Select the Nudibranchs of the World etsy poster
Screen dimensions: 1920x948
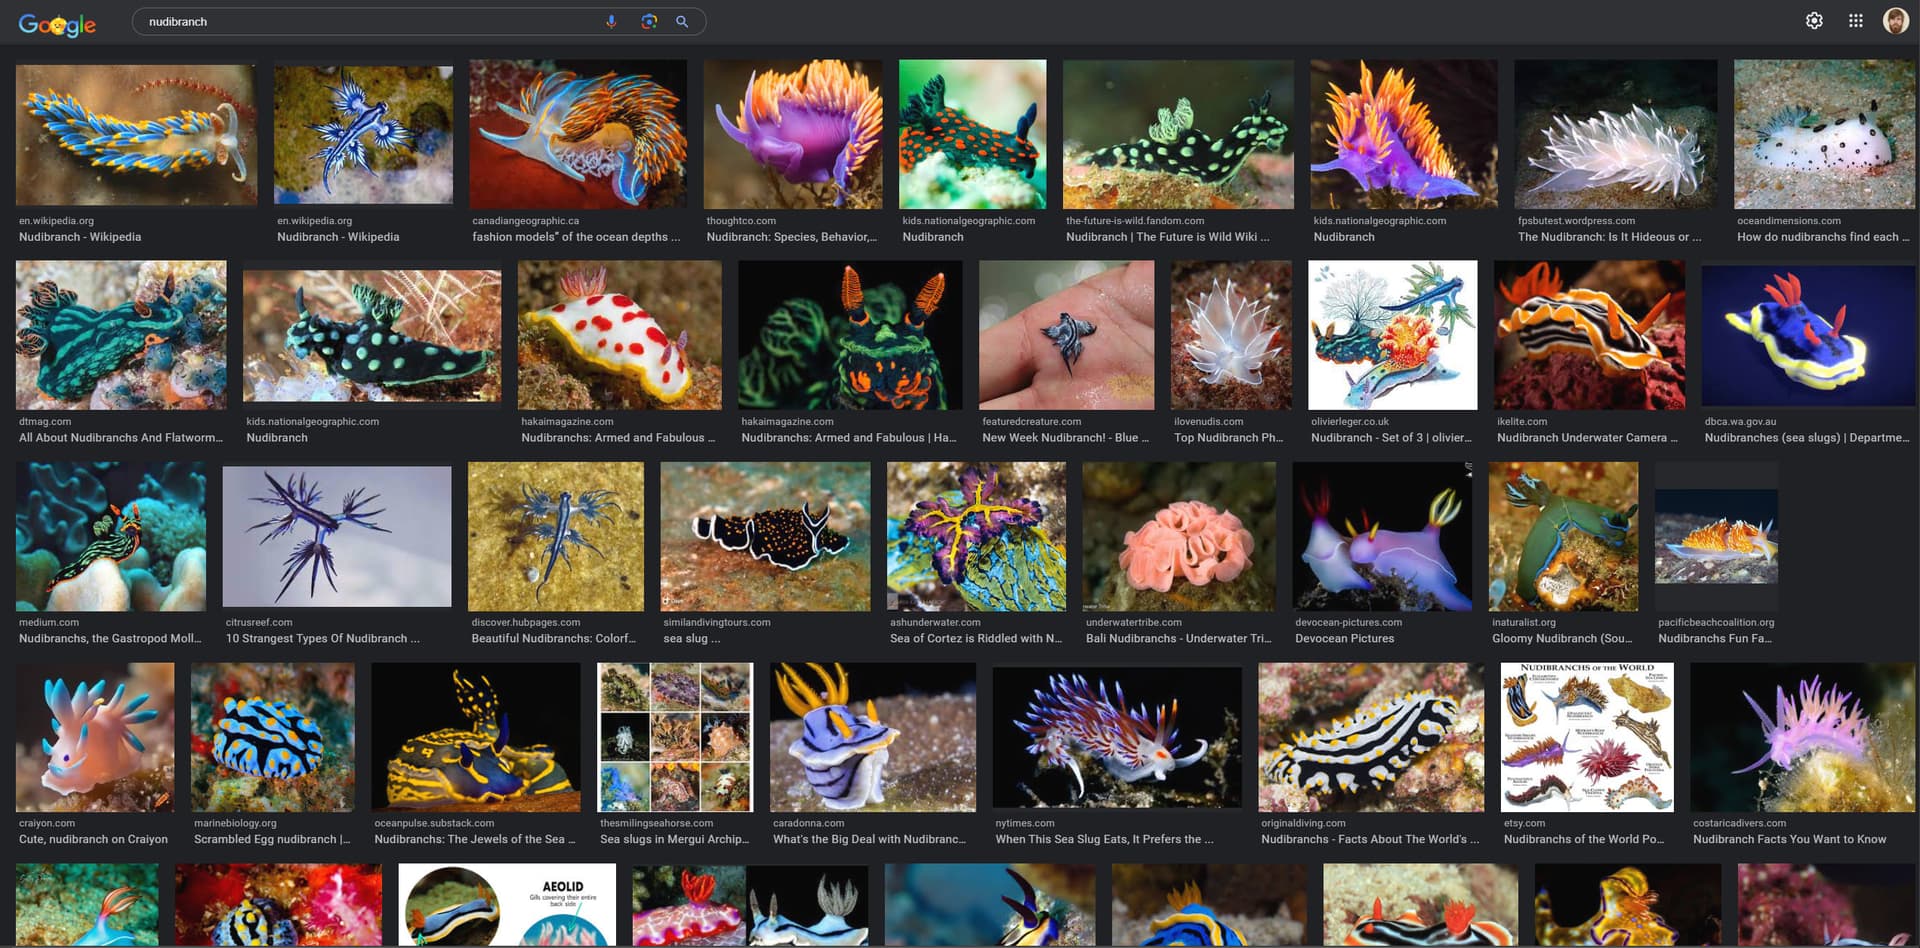coord(1586,737)
